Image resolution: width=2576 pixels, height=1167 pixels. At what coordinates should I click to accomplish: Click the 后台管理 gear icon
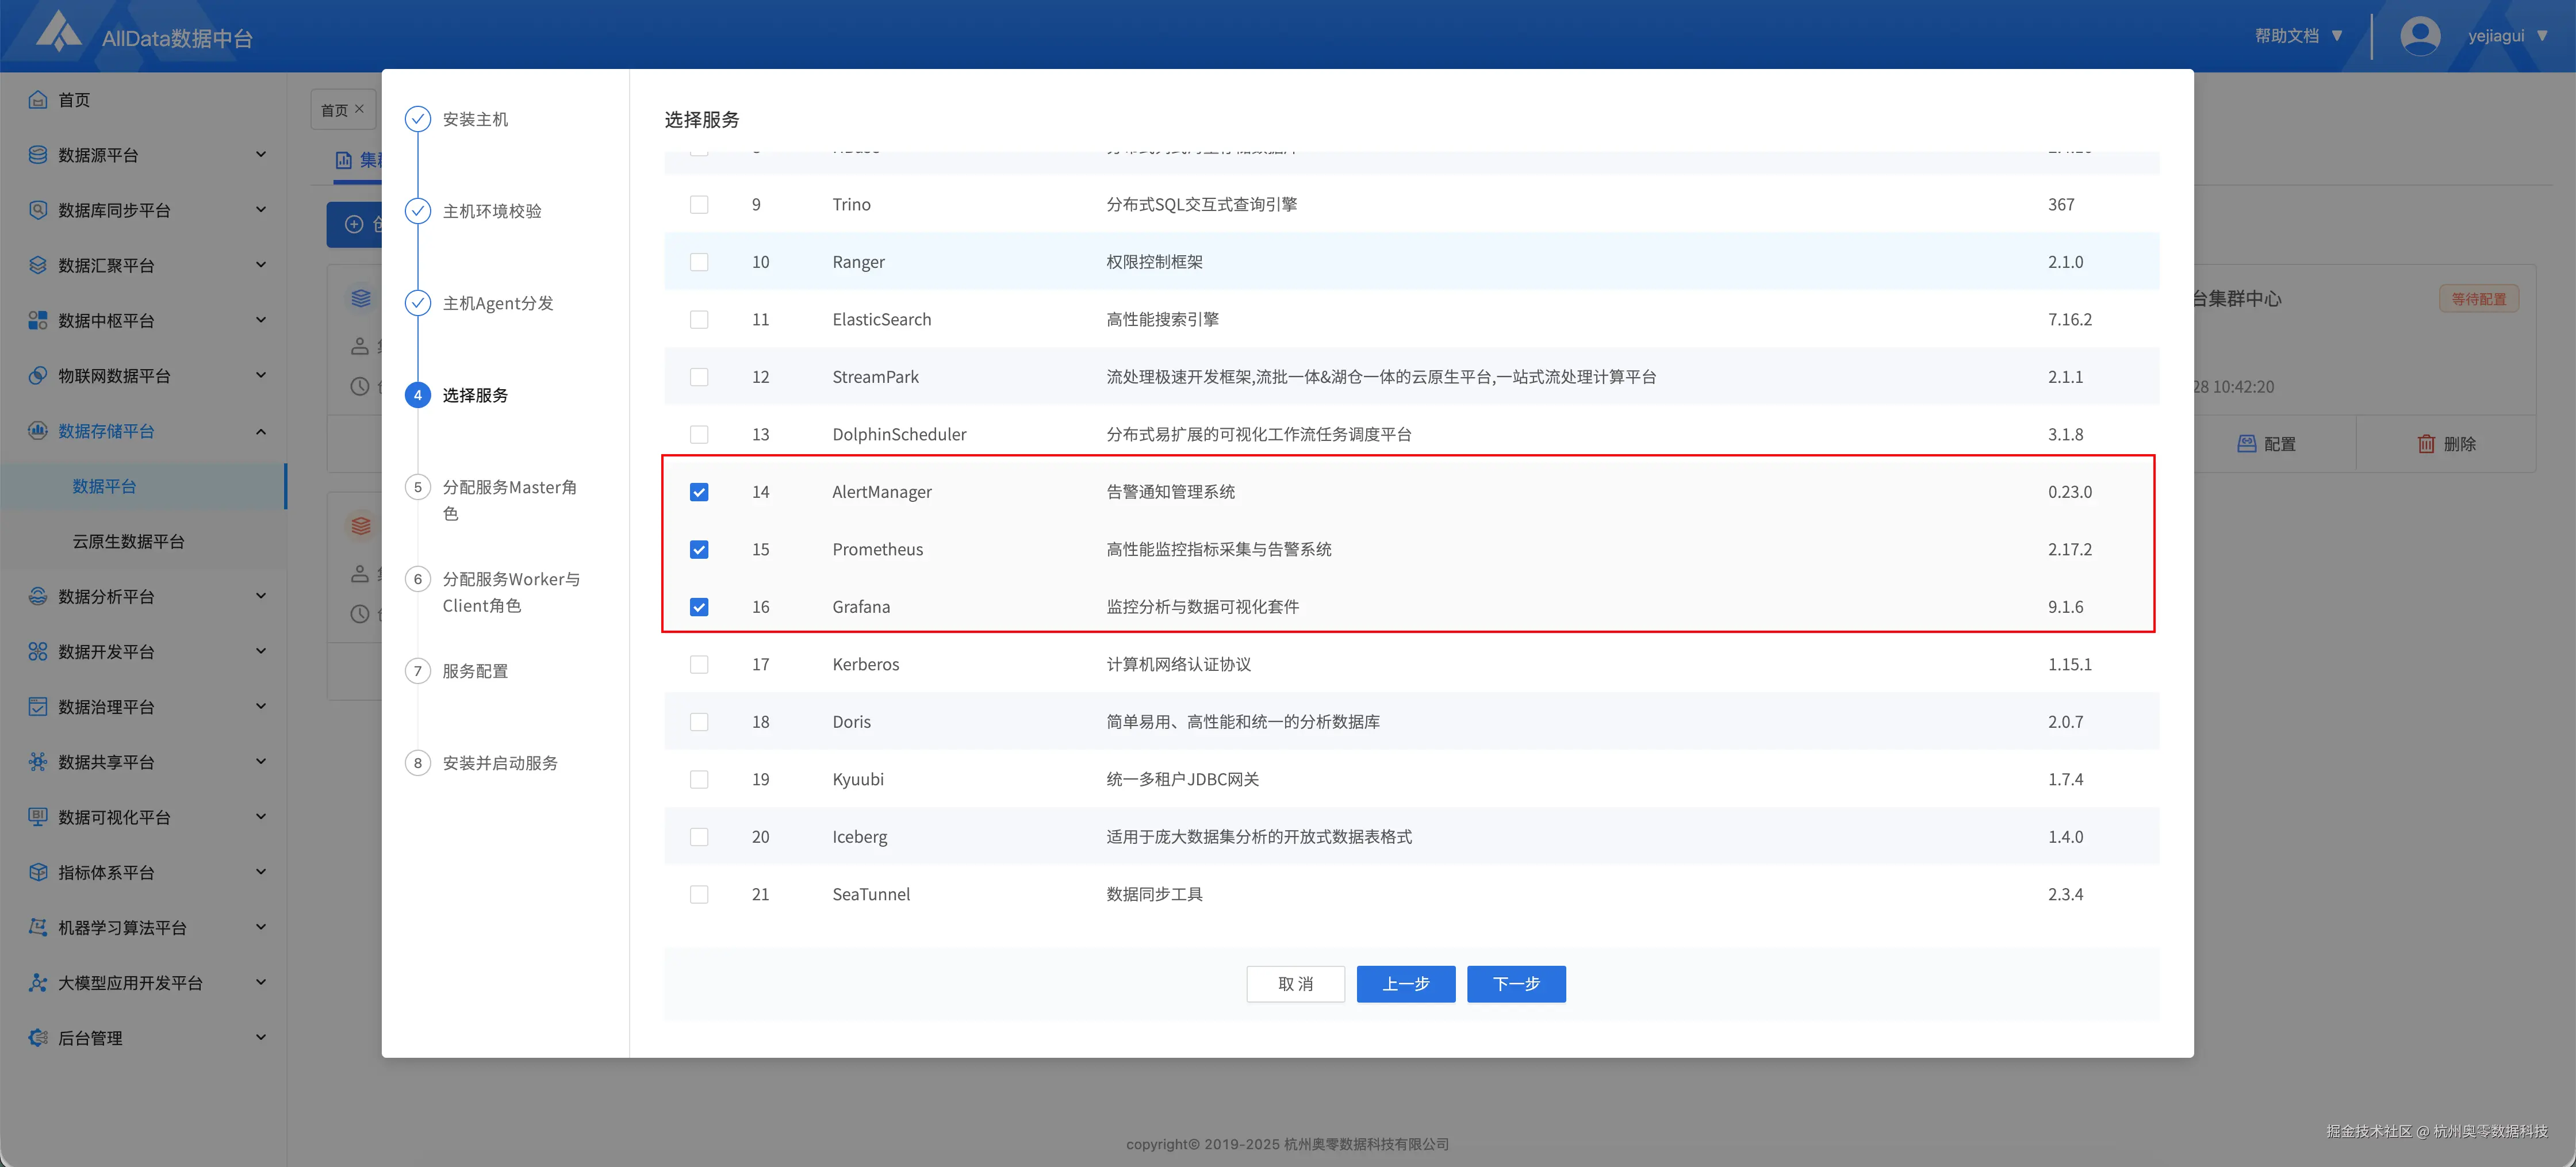(x=38, y=1038)
